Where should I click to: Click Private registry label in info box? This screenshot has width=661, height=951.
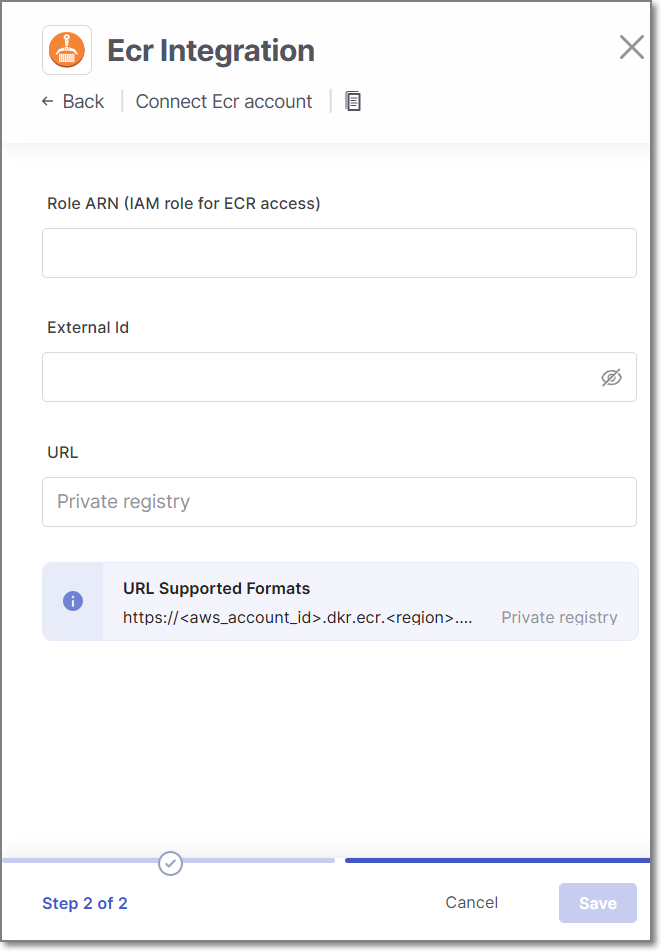[x=559, y=618]
